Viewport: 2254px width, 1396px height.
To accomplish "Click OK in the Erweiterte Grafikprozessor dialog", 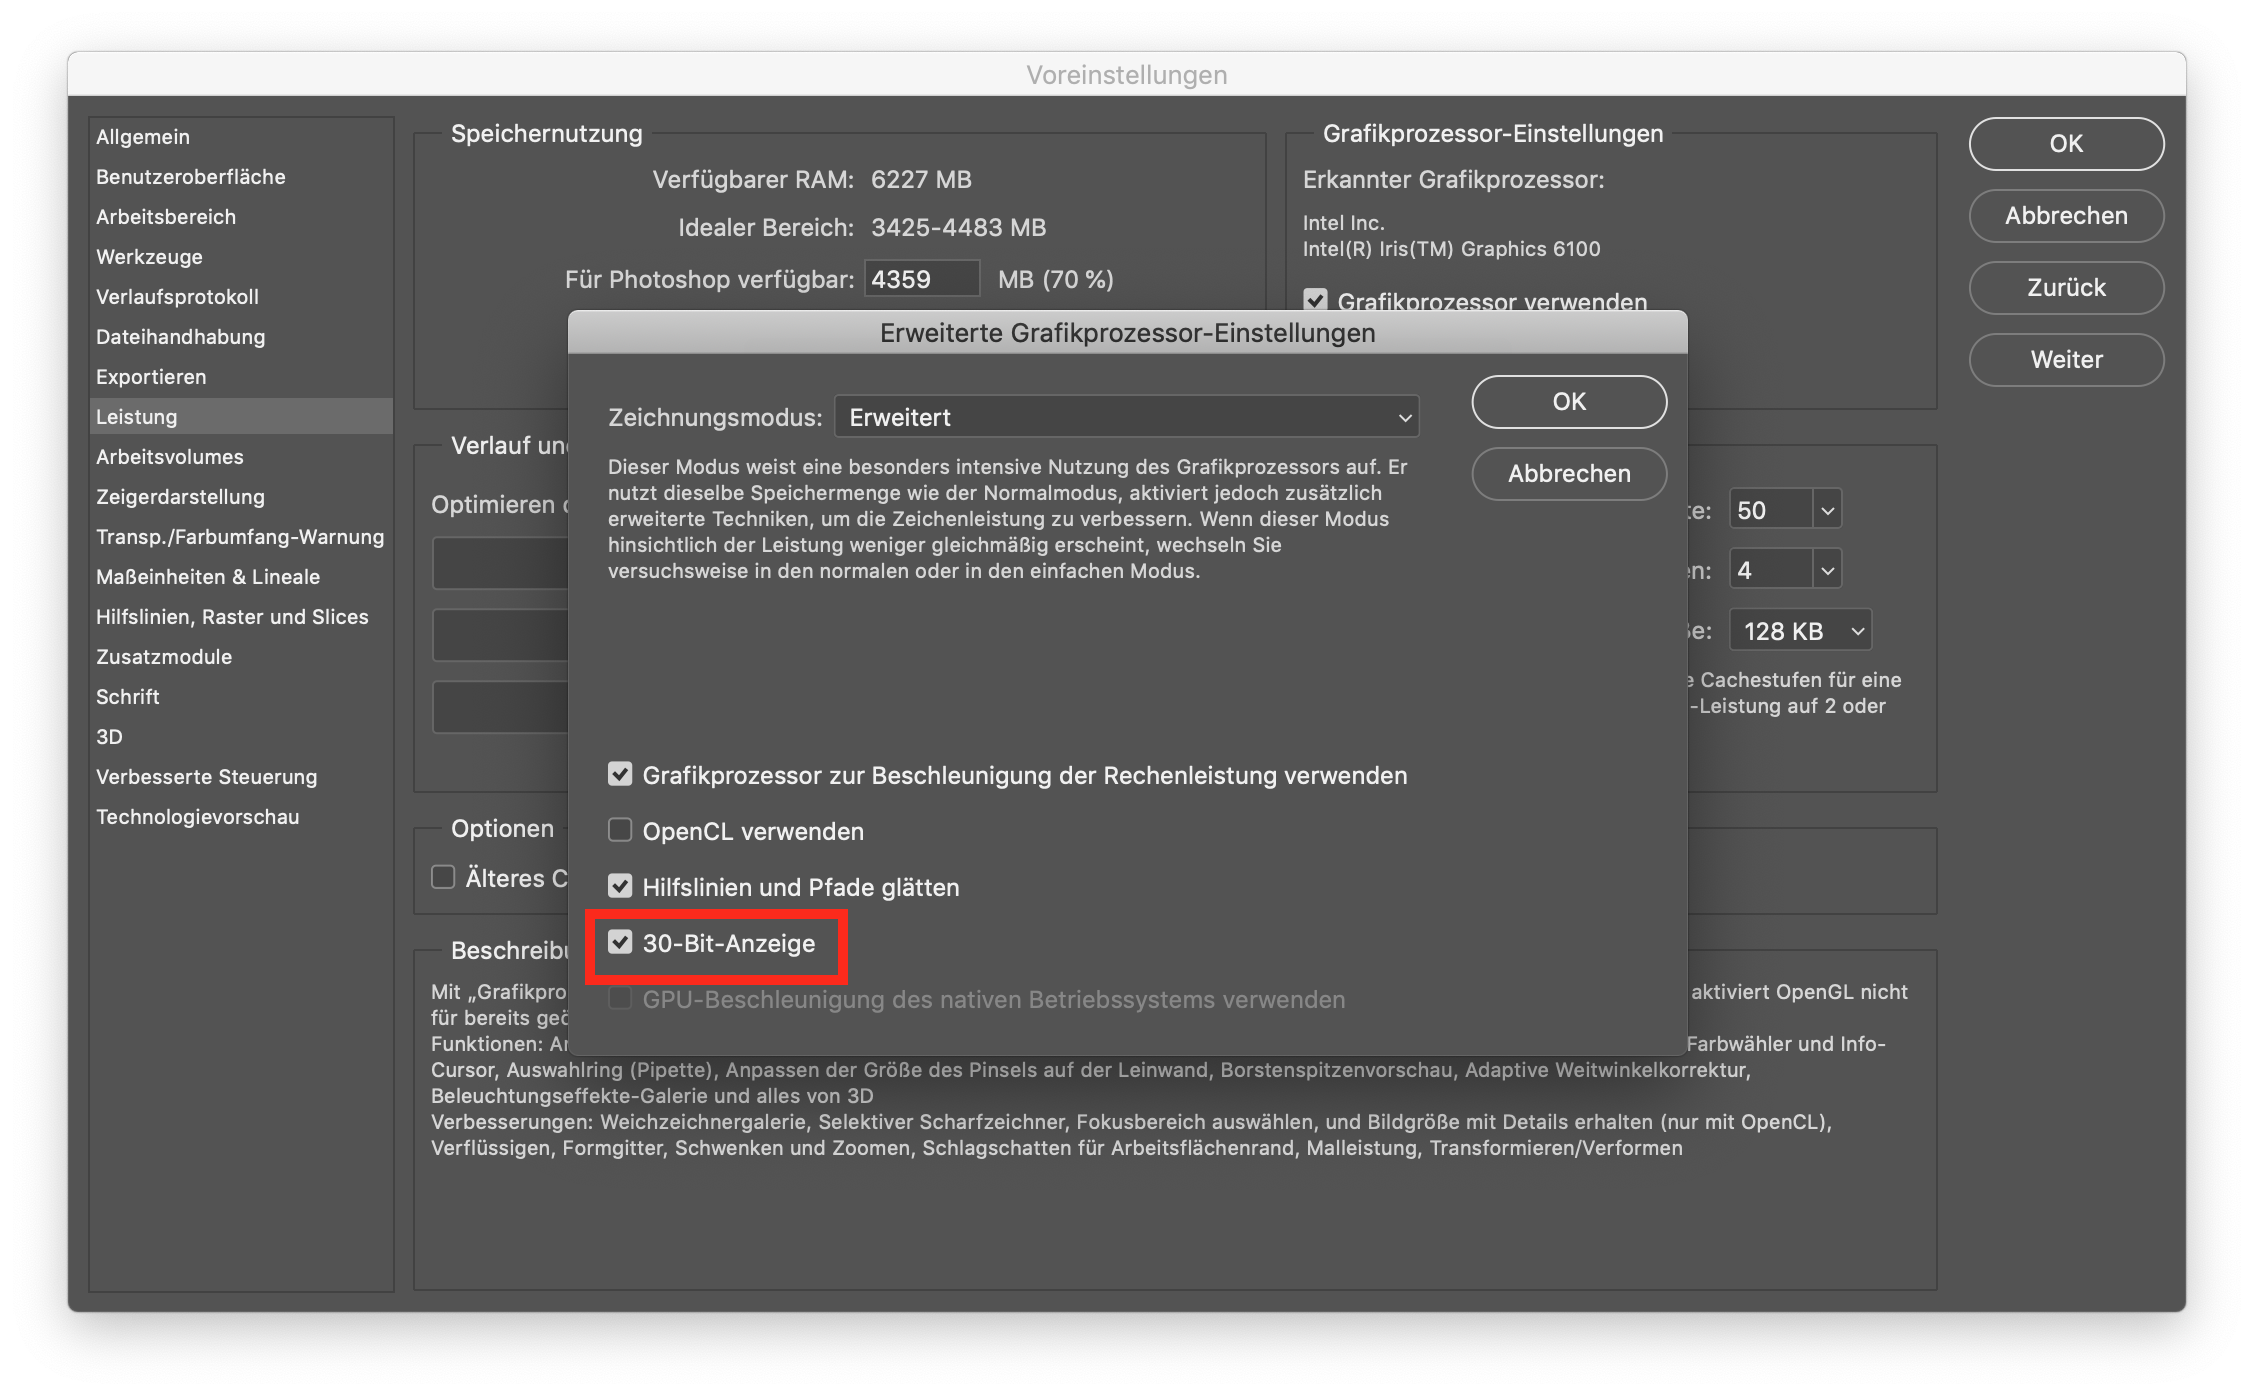I will point(1568,402).
